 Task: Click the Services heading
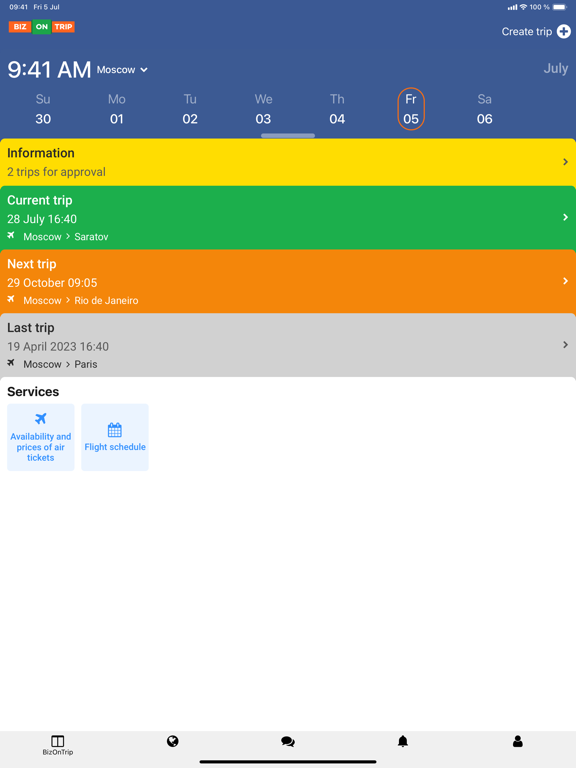coord(33,391)
